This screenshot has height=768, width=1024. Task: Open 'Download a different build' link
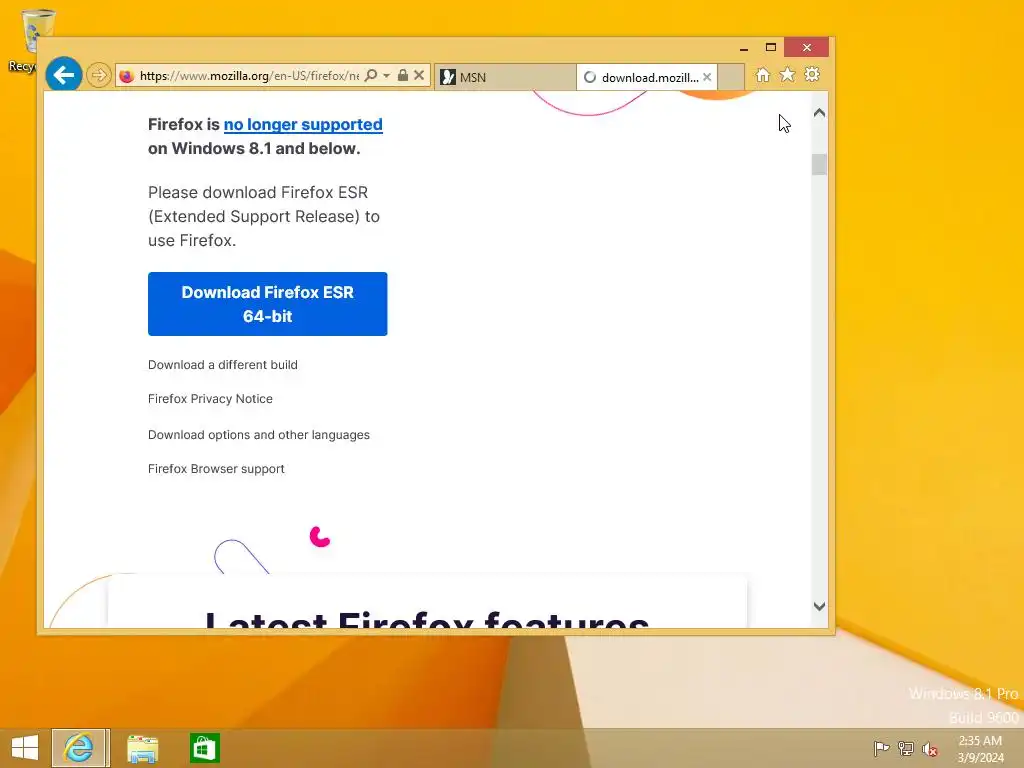tap(223, 364)
